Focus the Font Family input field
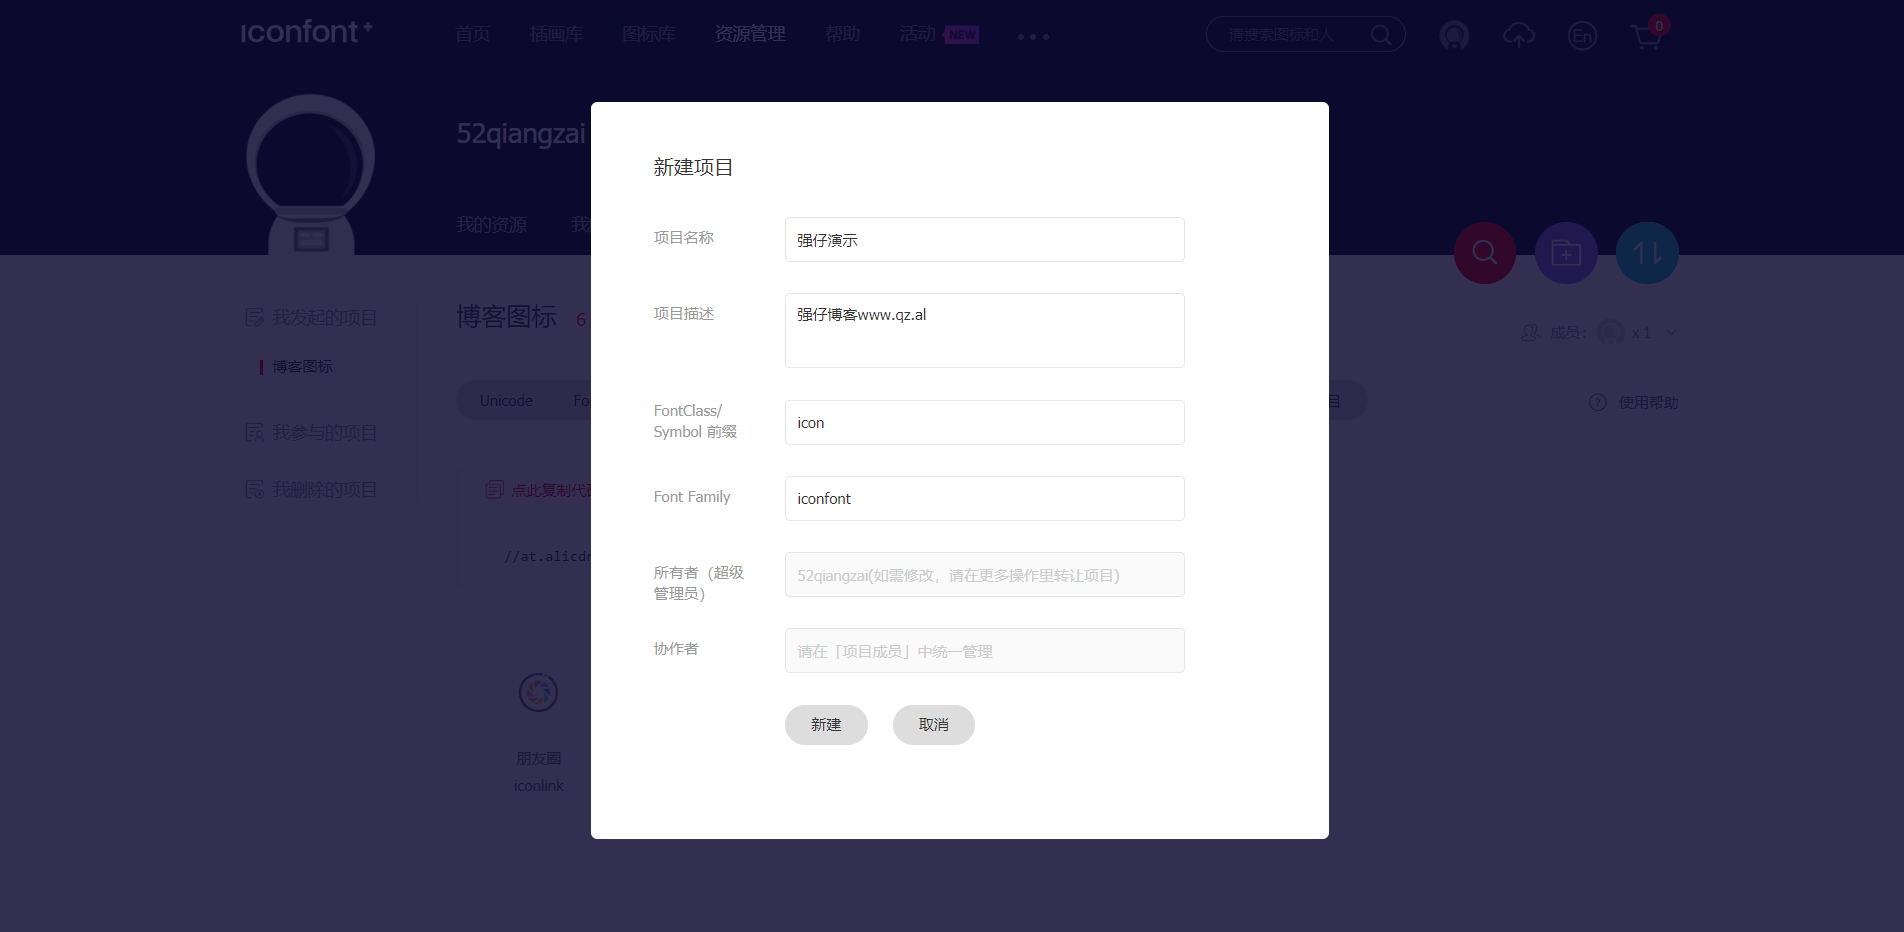Viewport: 1904px width, 932px height. pos(984,498)
